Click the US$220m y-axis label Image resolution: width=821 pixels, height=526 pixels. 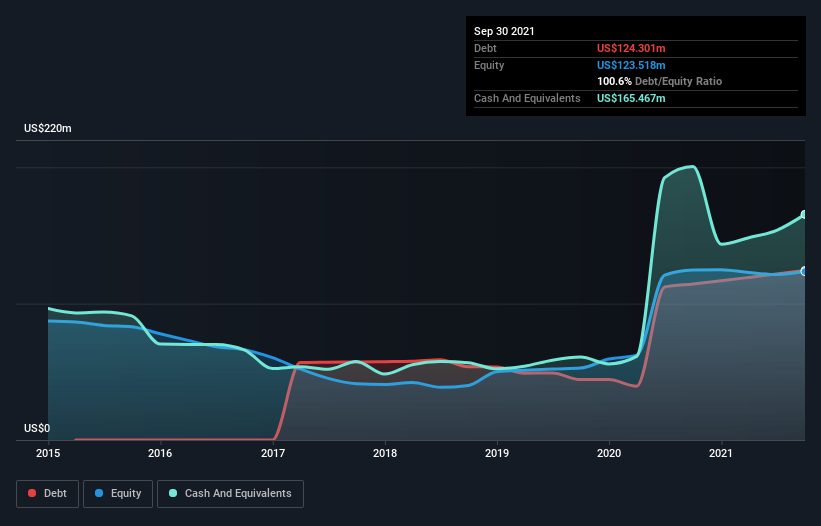tap(48, 128)
